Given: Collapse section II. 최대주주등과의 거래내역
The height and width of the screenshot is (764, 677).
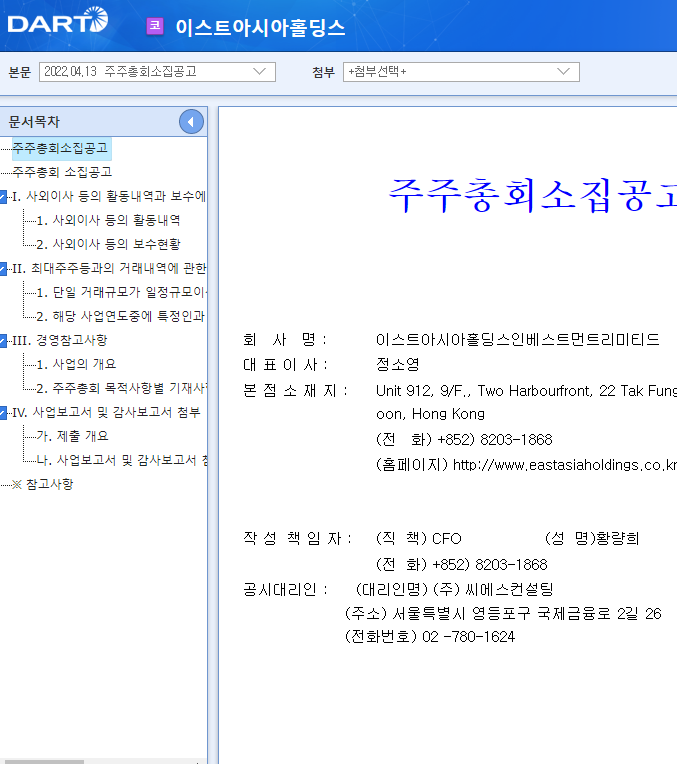Looking at the screenshot, I should pyautogui.click(x=3, y=268).
